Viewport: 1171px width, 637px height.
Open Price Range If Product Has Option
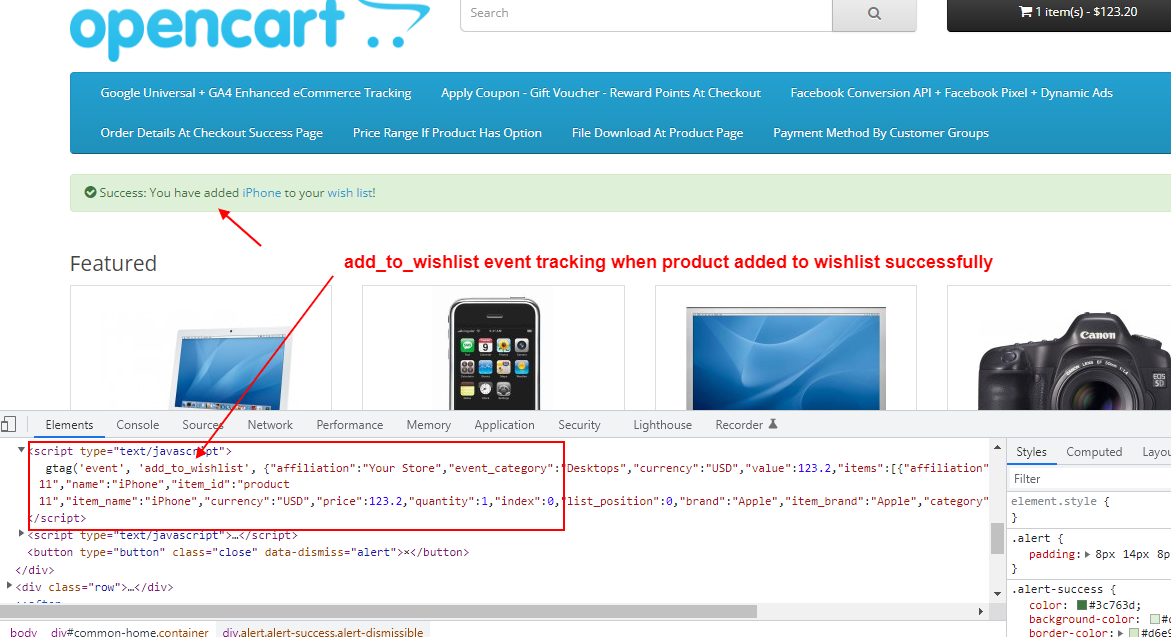tap(447, 133)
